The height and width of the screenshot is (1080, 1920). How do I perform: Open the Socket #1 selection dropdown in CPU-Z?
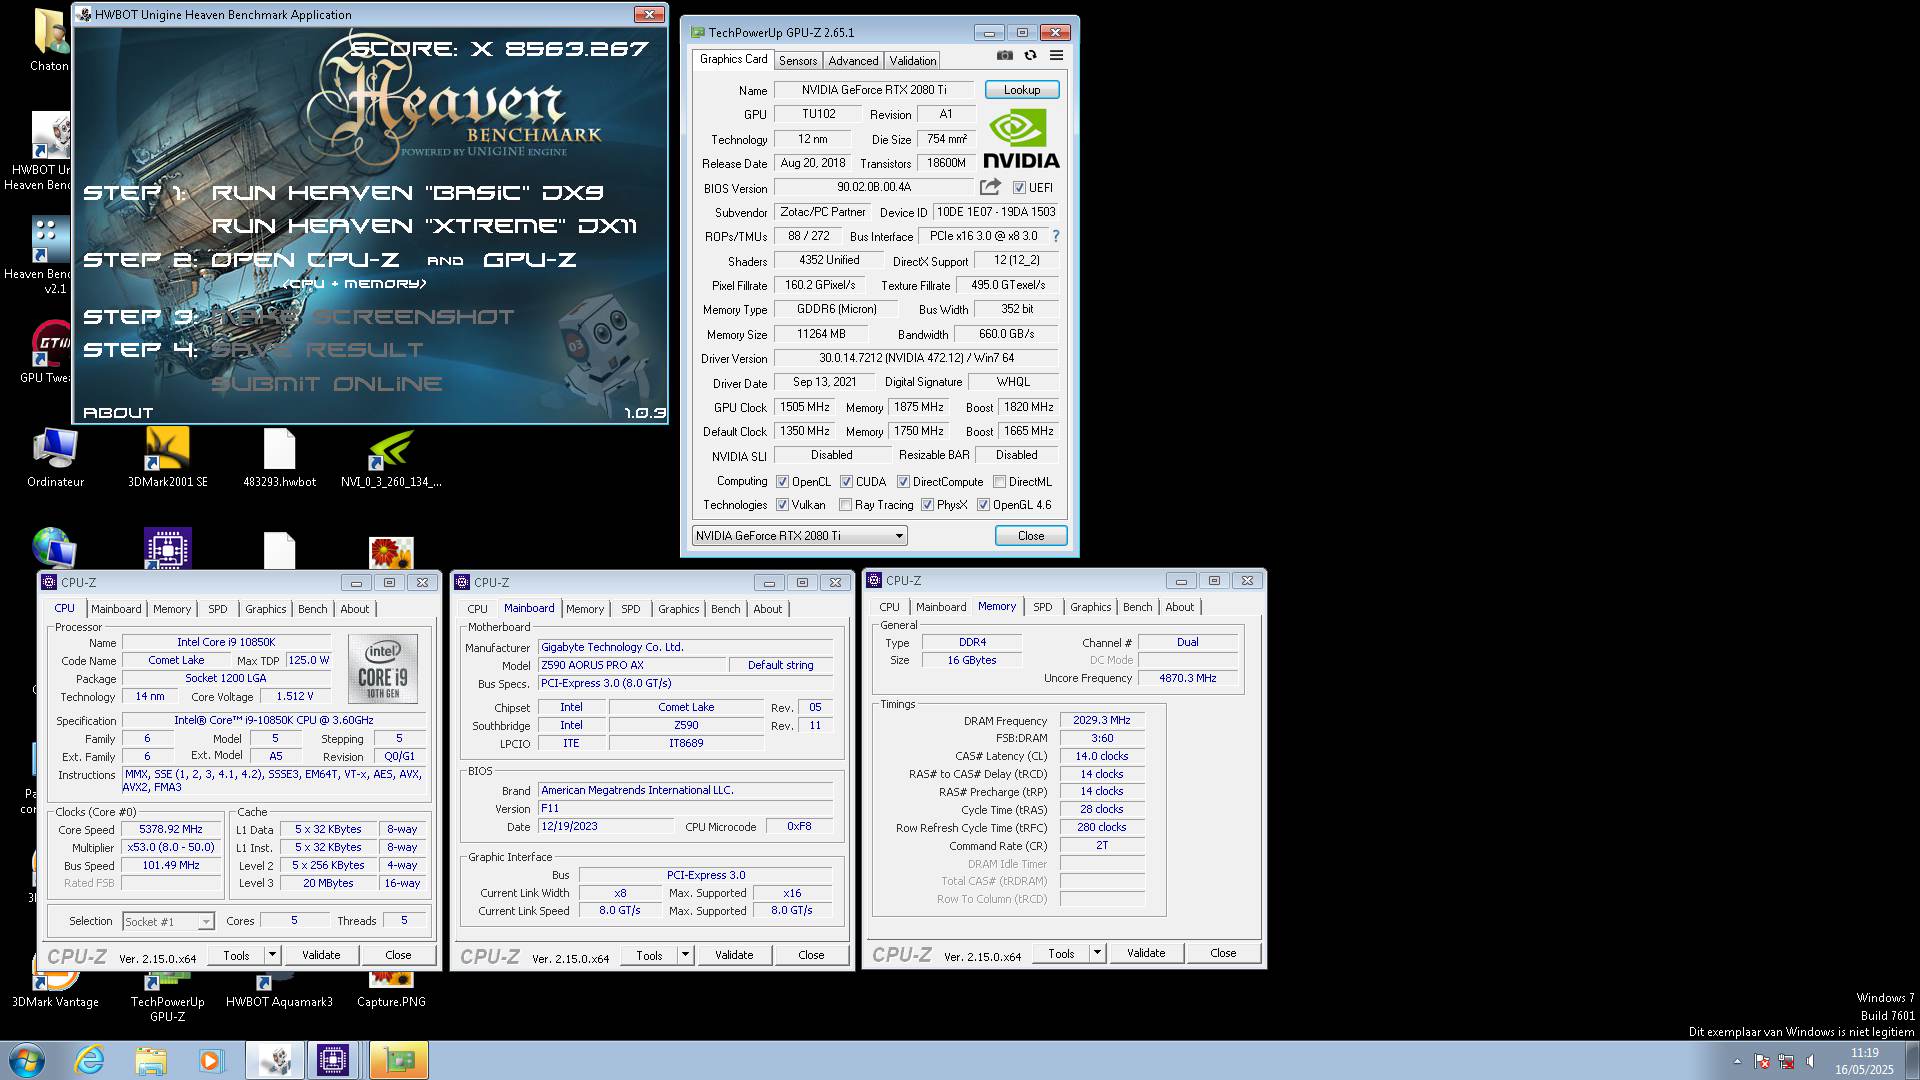coord(168,922)
